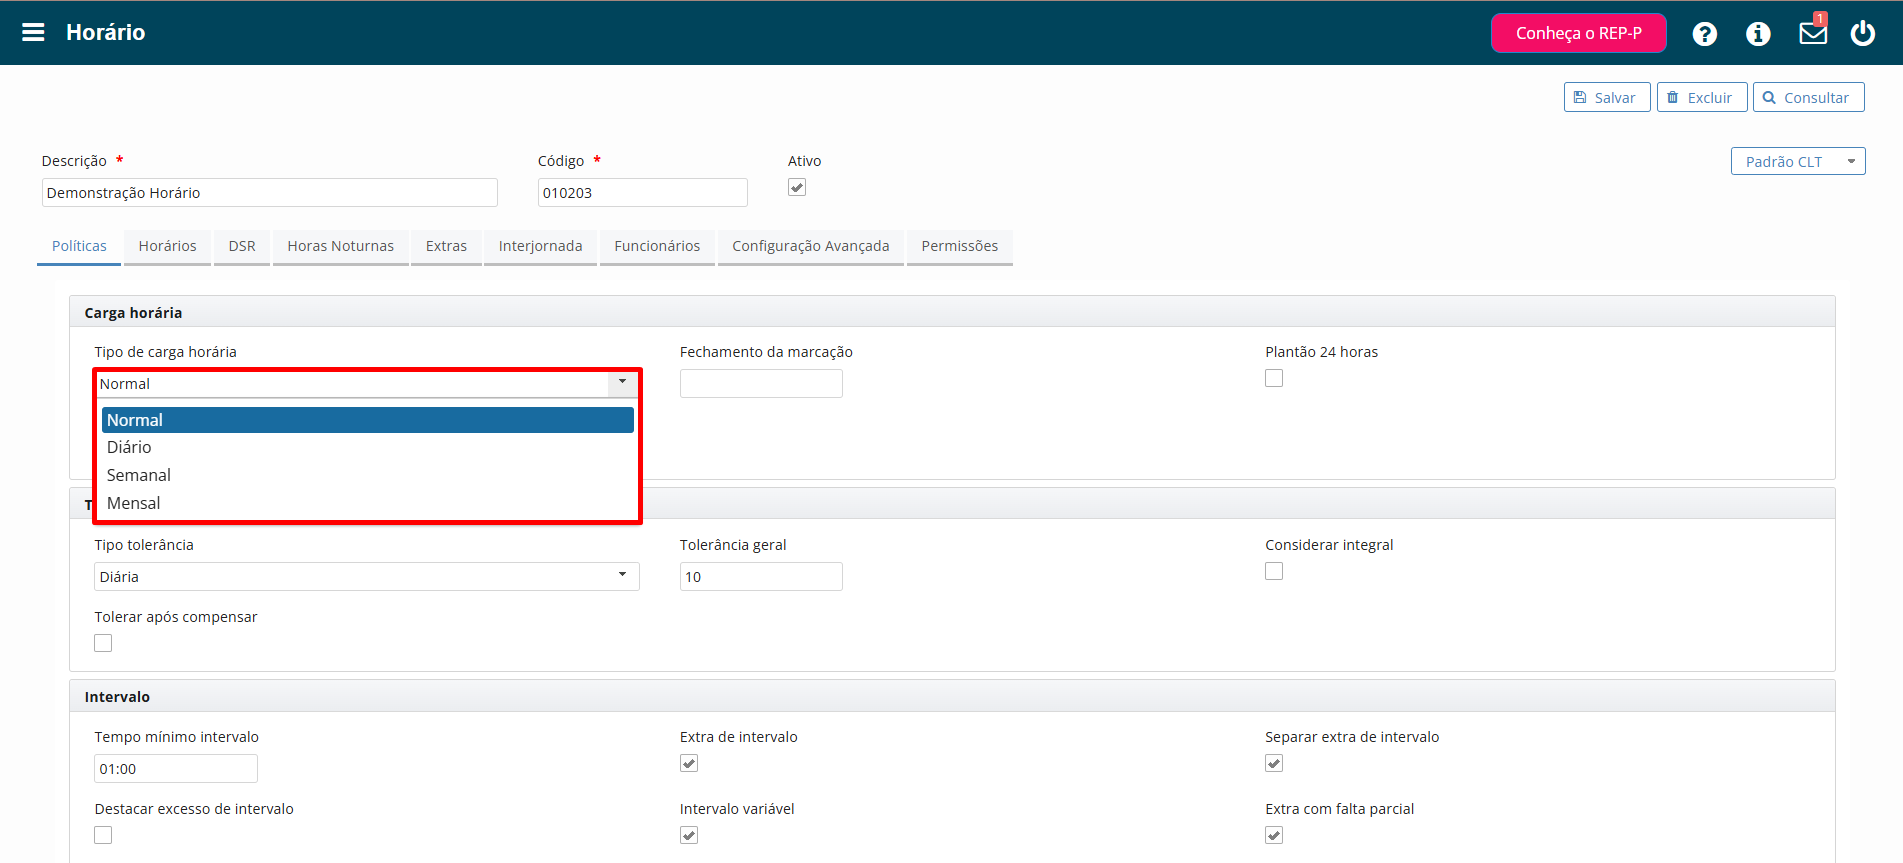
Task: Toggle Tolerar após compensar checkbox
Action: (103, 643)
